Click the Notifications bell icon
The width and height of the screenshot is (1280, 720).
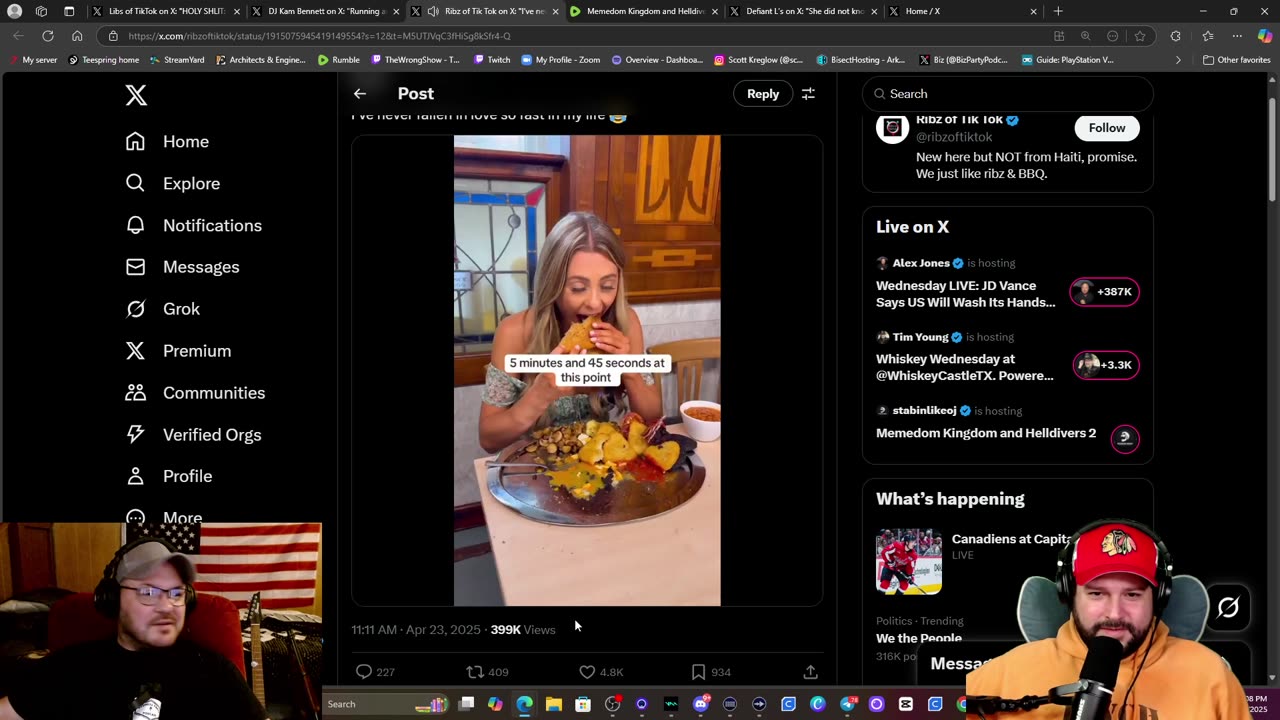pyautogui.click(x=135, y=226)
